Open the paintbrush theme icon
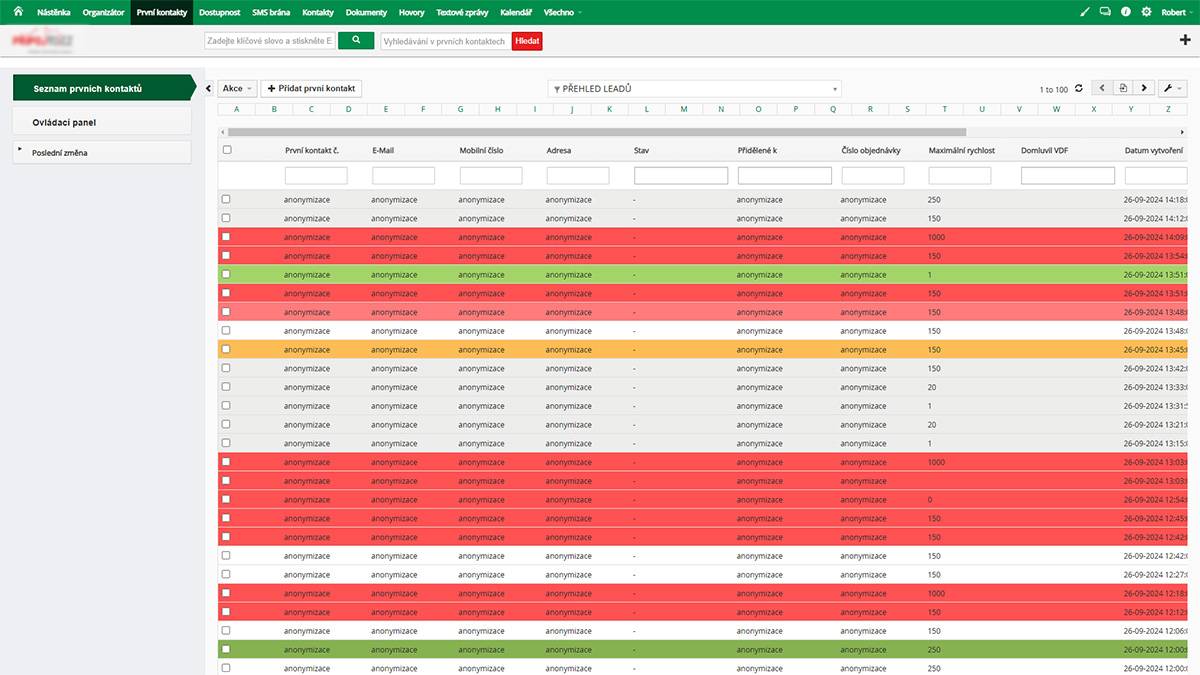The width and height of the screenshot is (1200, 675). (1086, 12)
